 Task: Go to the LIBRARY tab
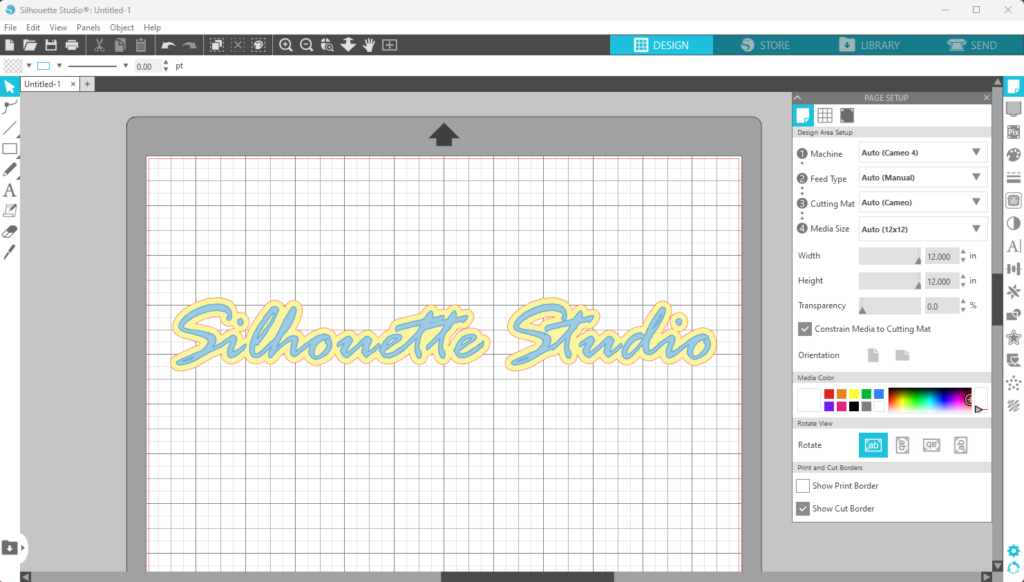[x=869, y=45]
